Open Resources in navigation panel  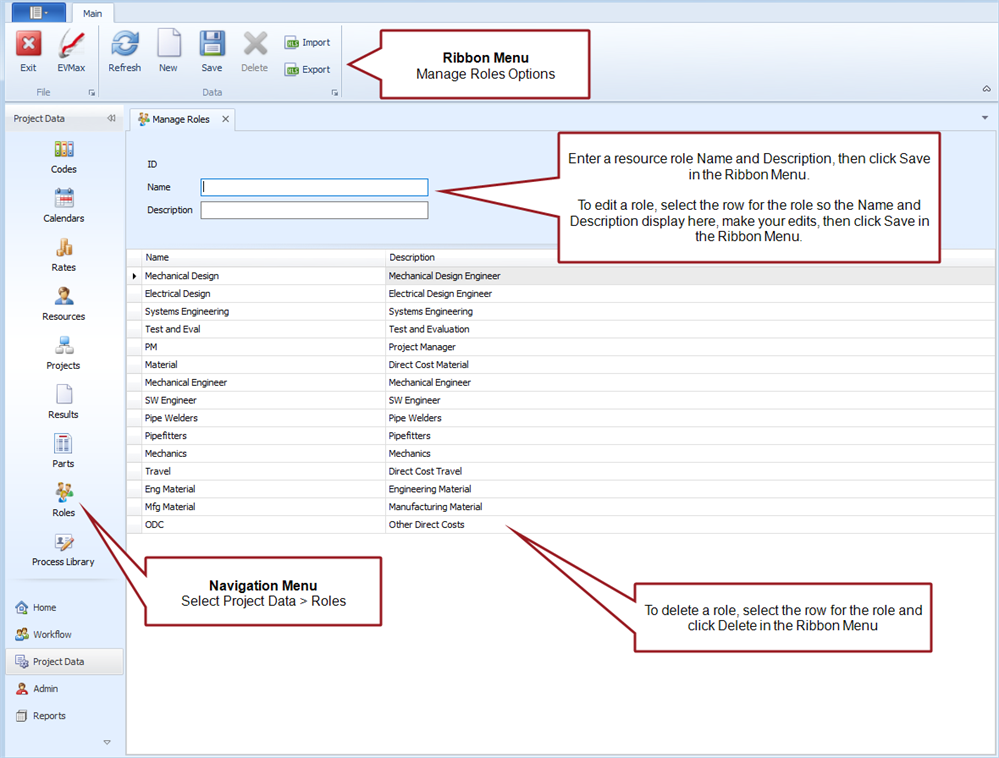click(64, 304)
